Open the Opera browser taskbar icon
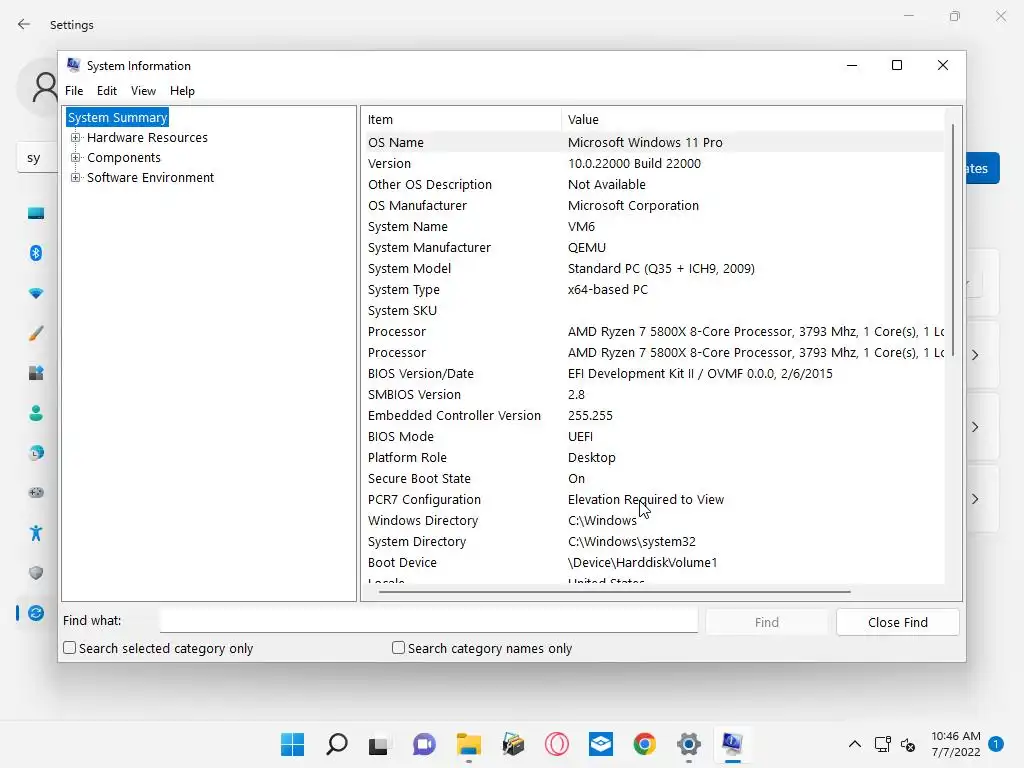Image resolution: width=1024 pixels, height=768 pixels. [x=557, y=744]
